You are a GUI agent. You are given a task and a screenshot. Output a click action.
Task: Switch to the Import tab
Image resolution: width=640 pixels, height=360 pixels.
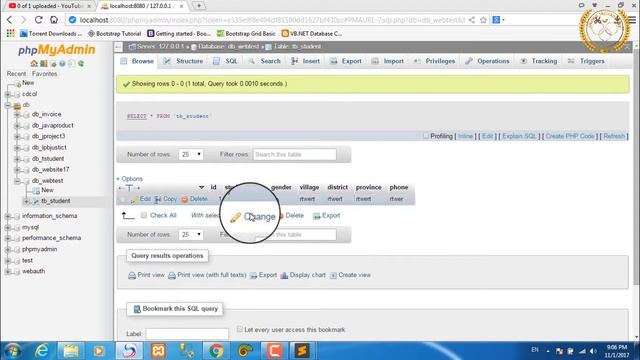tap(388, 61)
